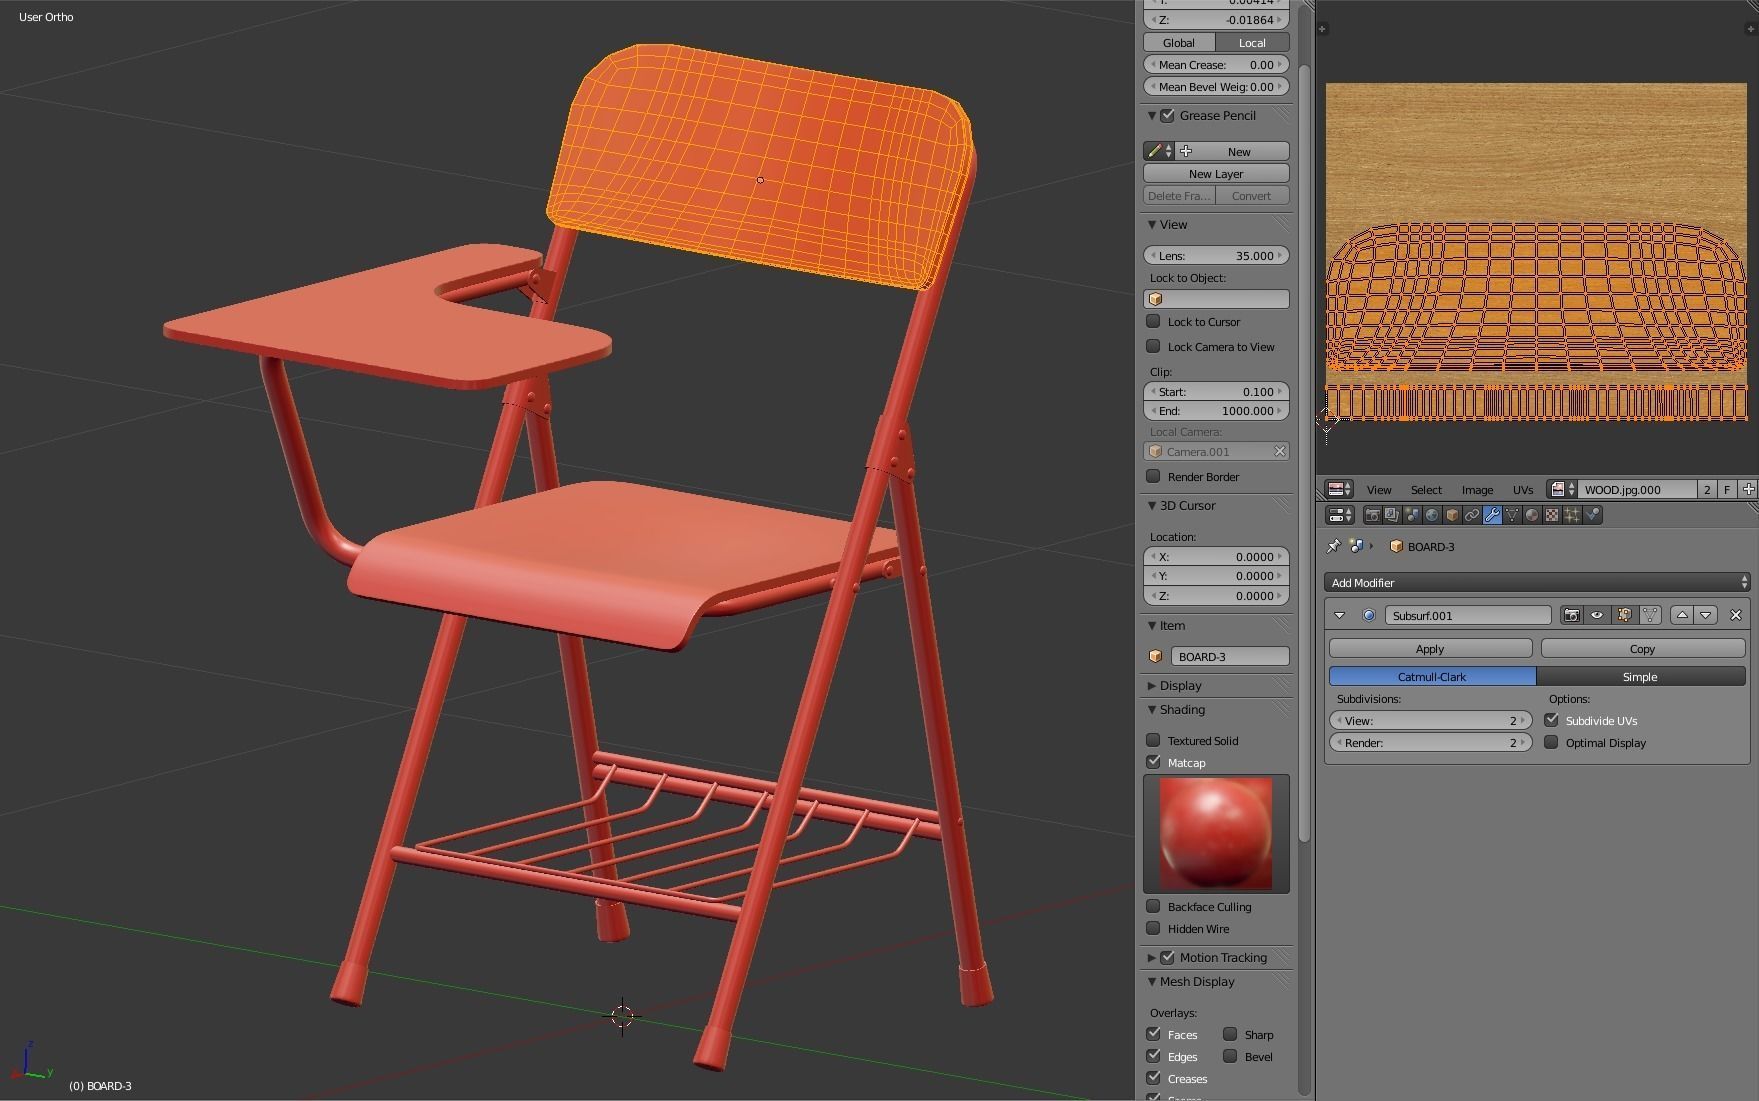Clear the Camera.001 local camera field with X
Screen dimensions: 1759x1101
1279,451
